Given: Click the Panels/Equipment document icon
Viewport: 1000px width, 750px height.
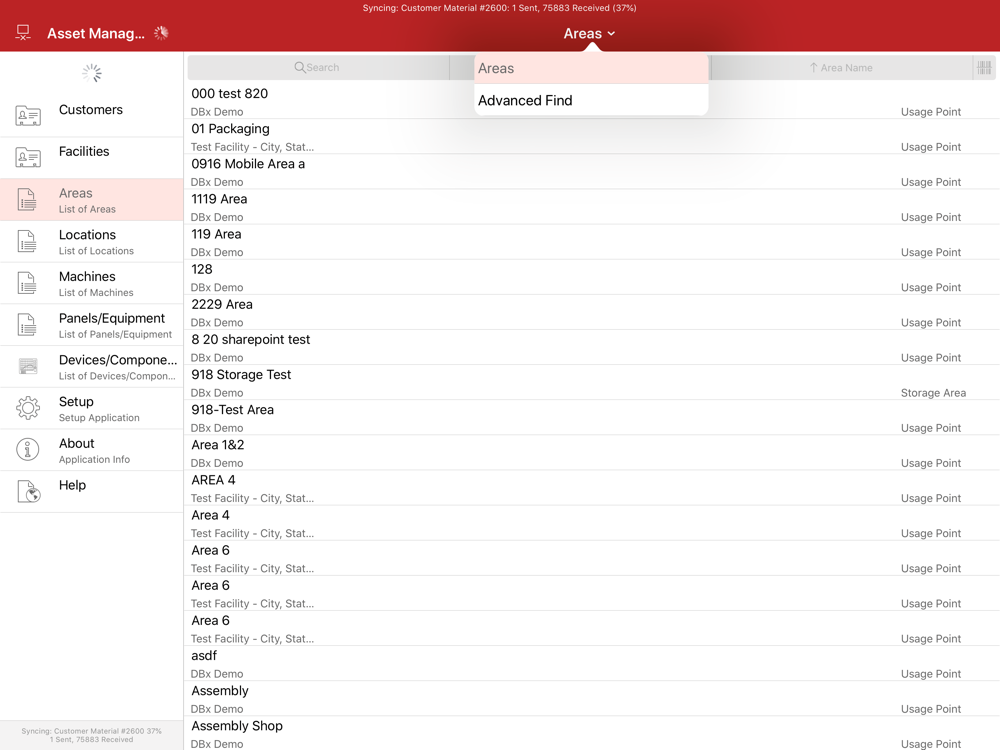Looking at the screenshot, I should point(27,325).
